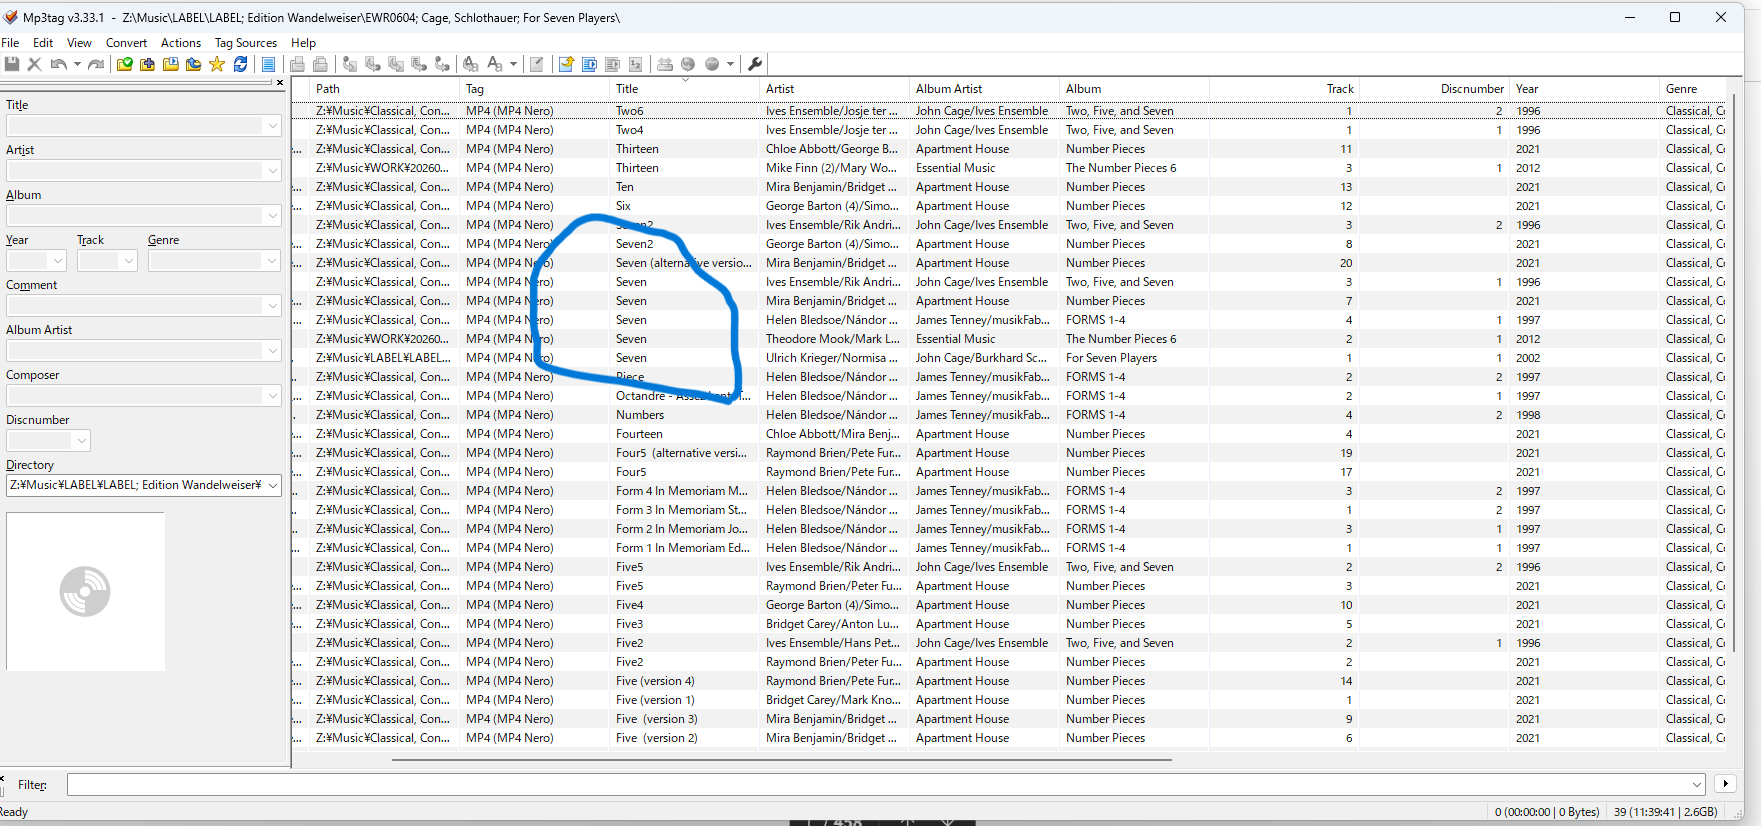The width and height of the screenshot is (1761, 826).
Task: Click the Undo arrow icon
Action: click(x=59, y=64)
